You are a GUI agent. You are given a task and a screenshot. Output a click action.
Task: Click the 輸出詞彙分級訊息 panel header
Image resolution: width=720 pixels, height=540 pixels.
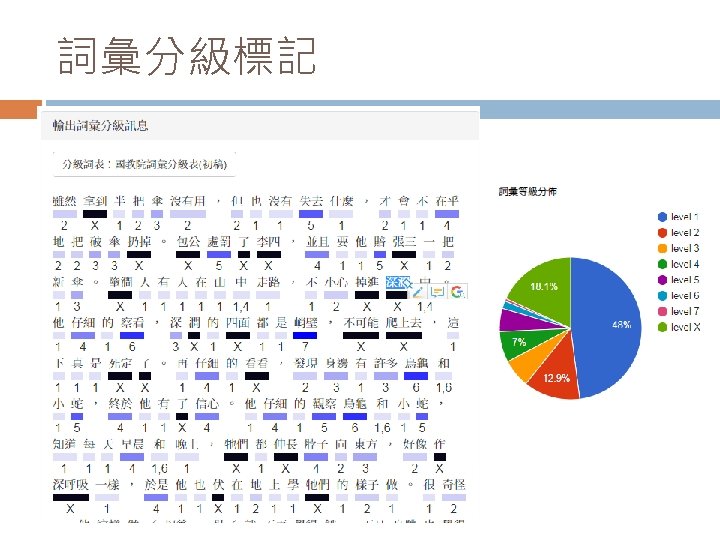(x=260, y=125)
